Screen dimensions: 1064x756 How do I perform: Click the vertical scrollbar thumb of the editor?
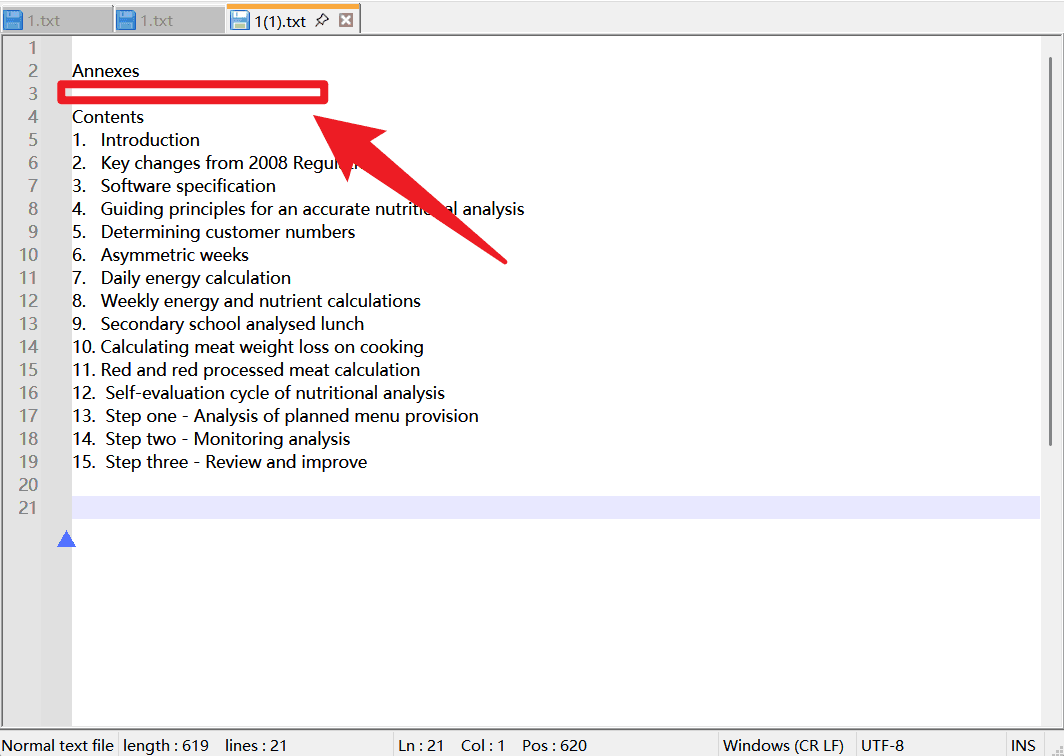1050,251
